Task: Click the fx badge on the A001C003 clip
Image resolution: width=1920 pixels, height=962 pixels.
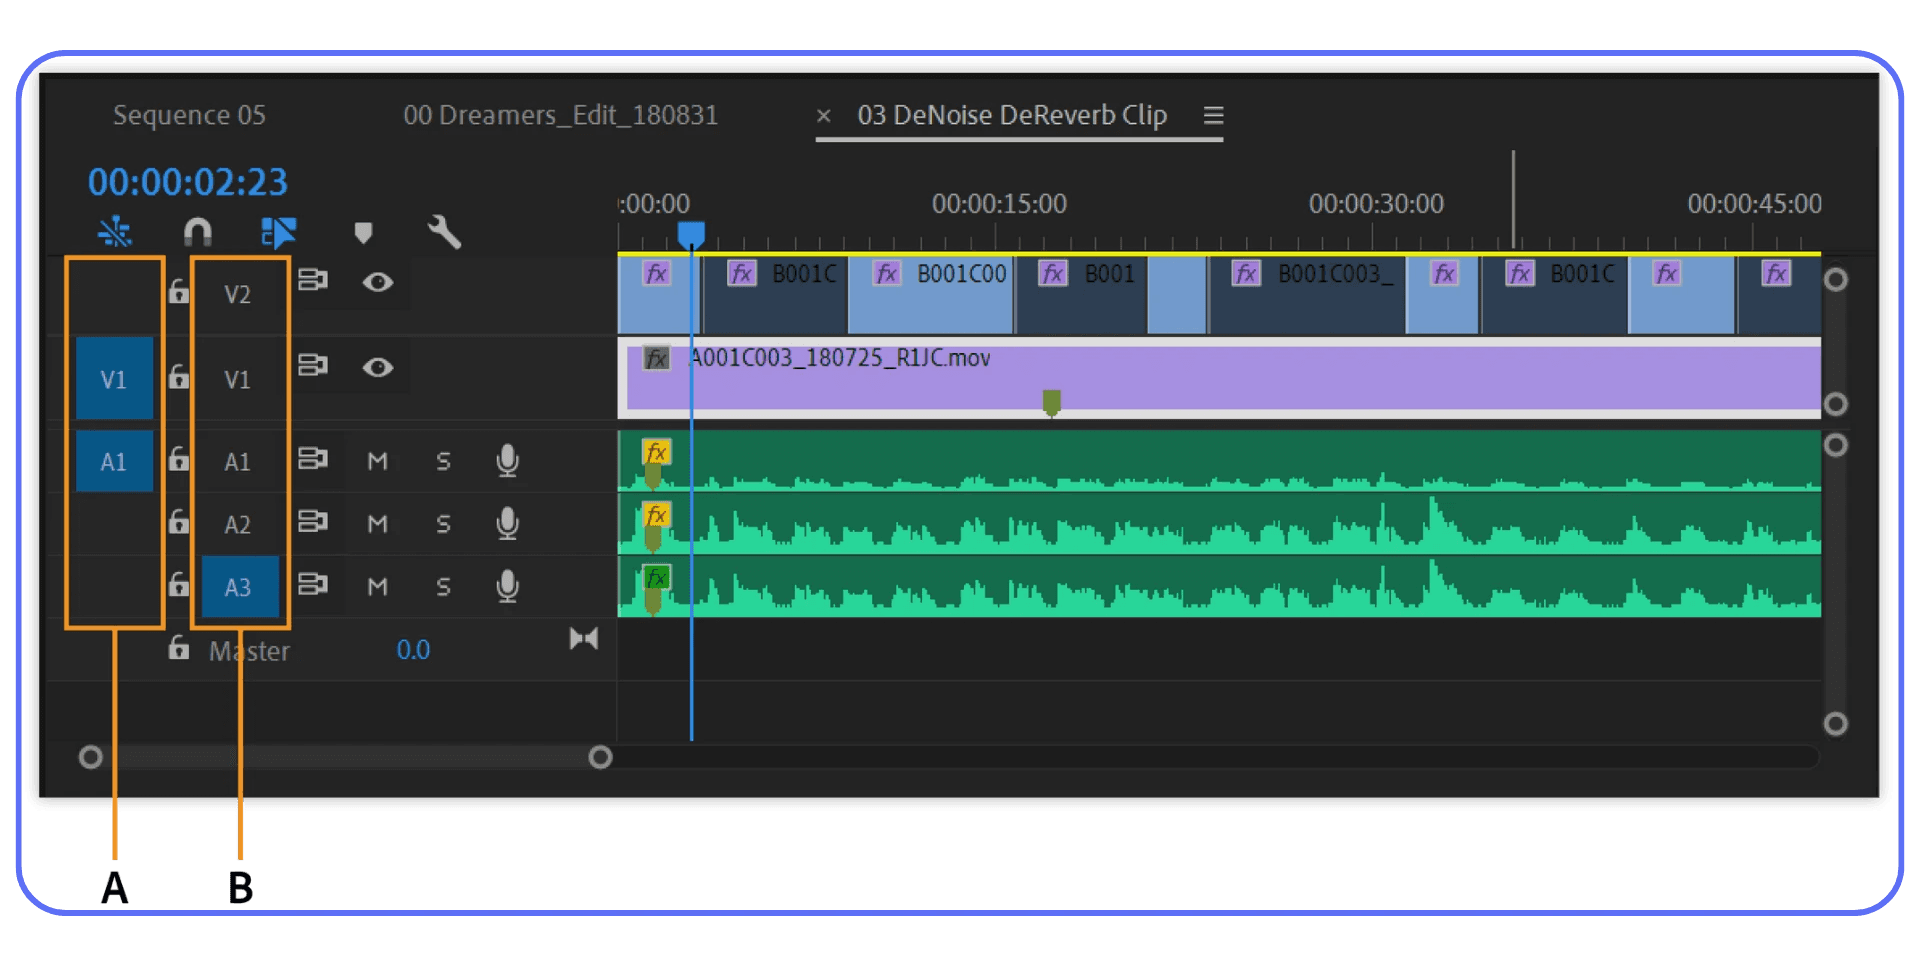Action: click(x=656, y=357)
